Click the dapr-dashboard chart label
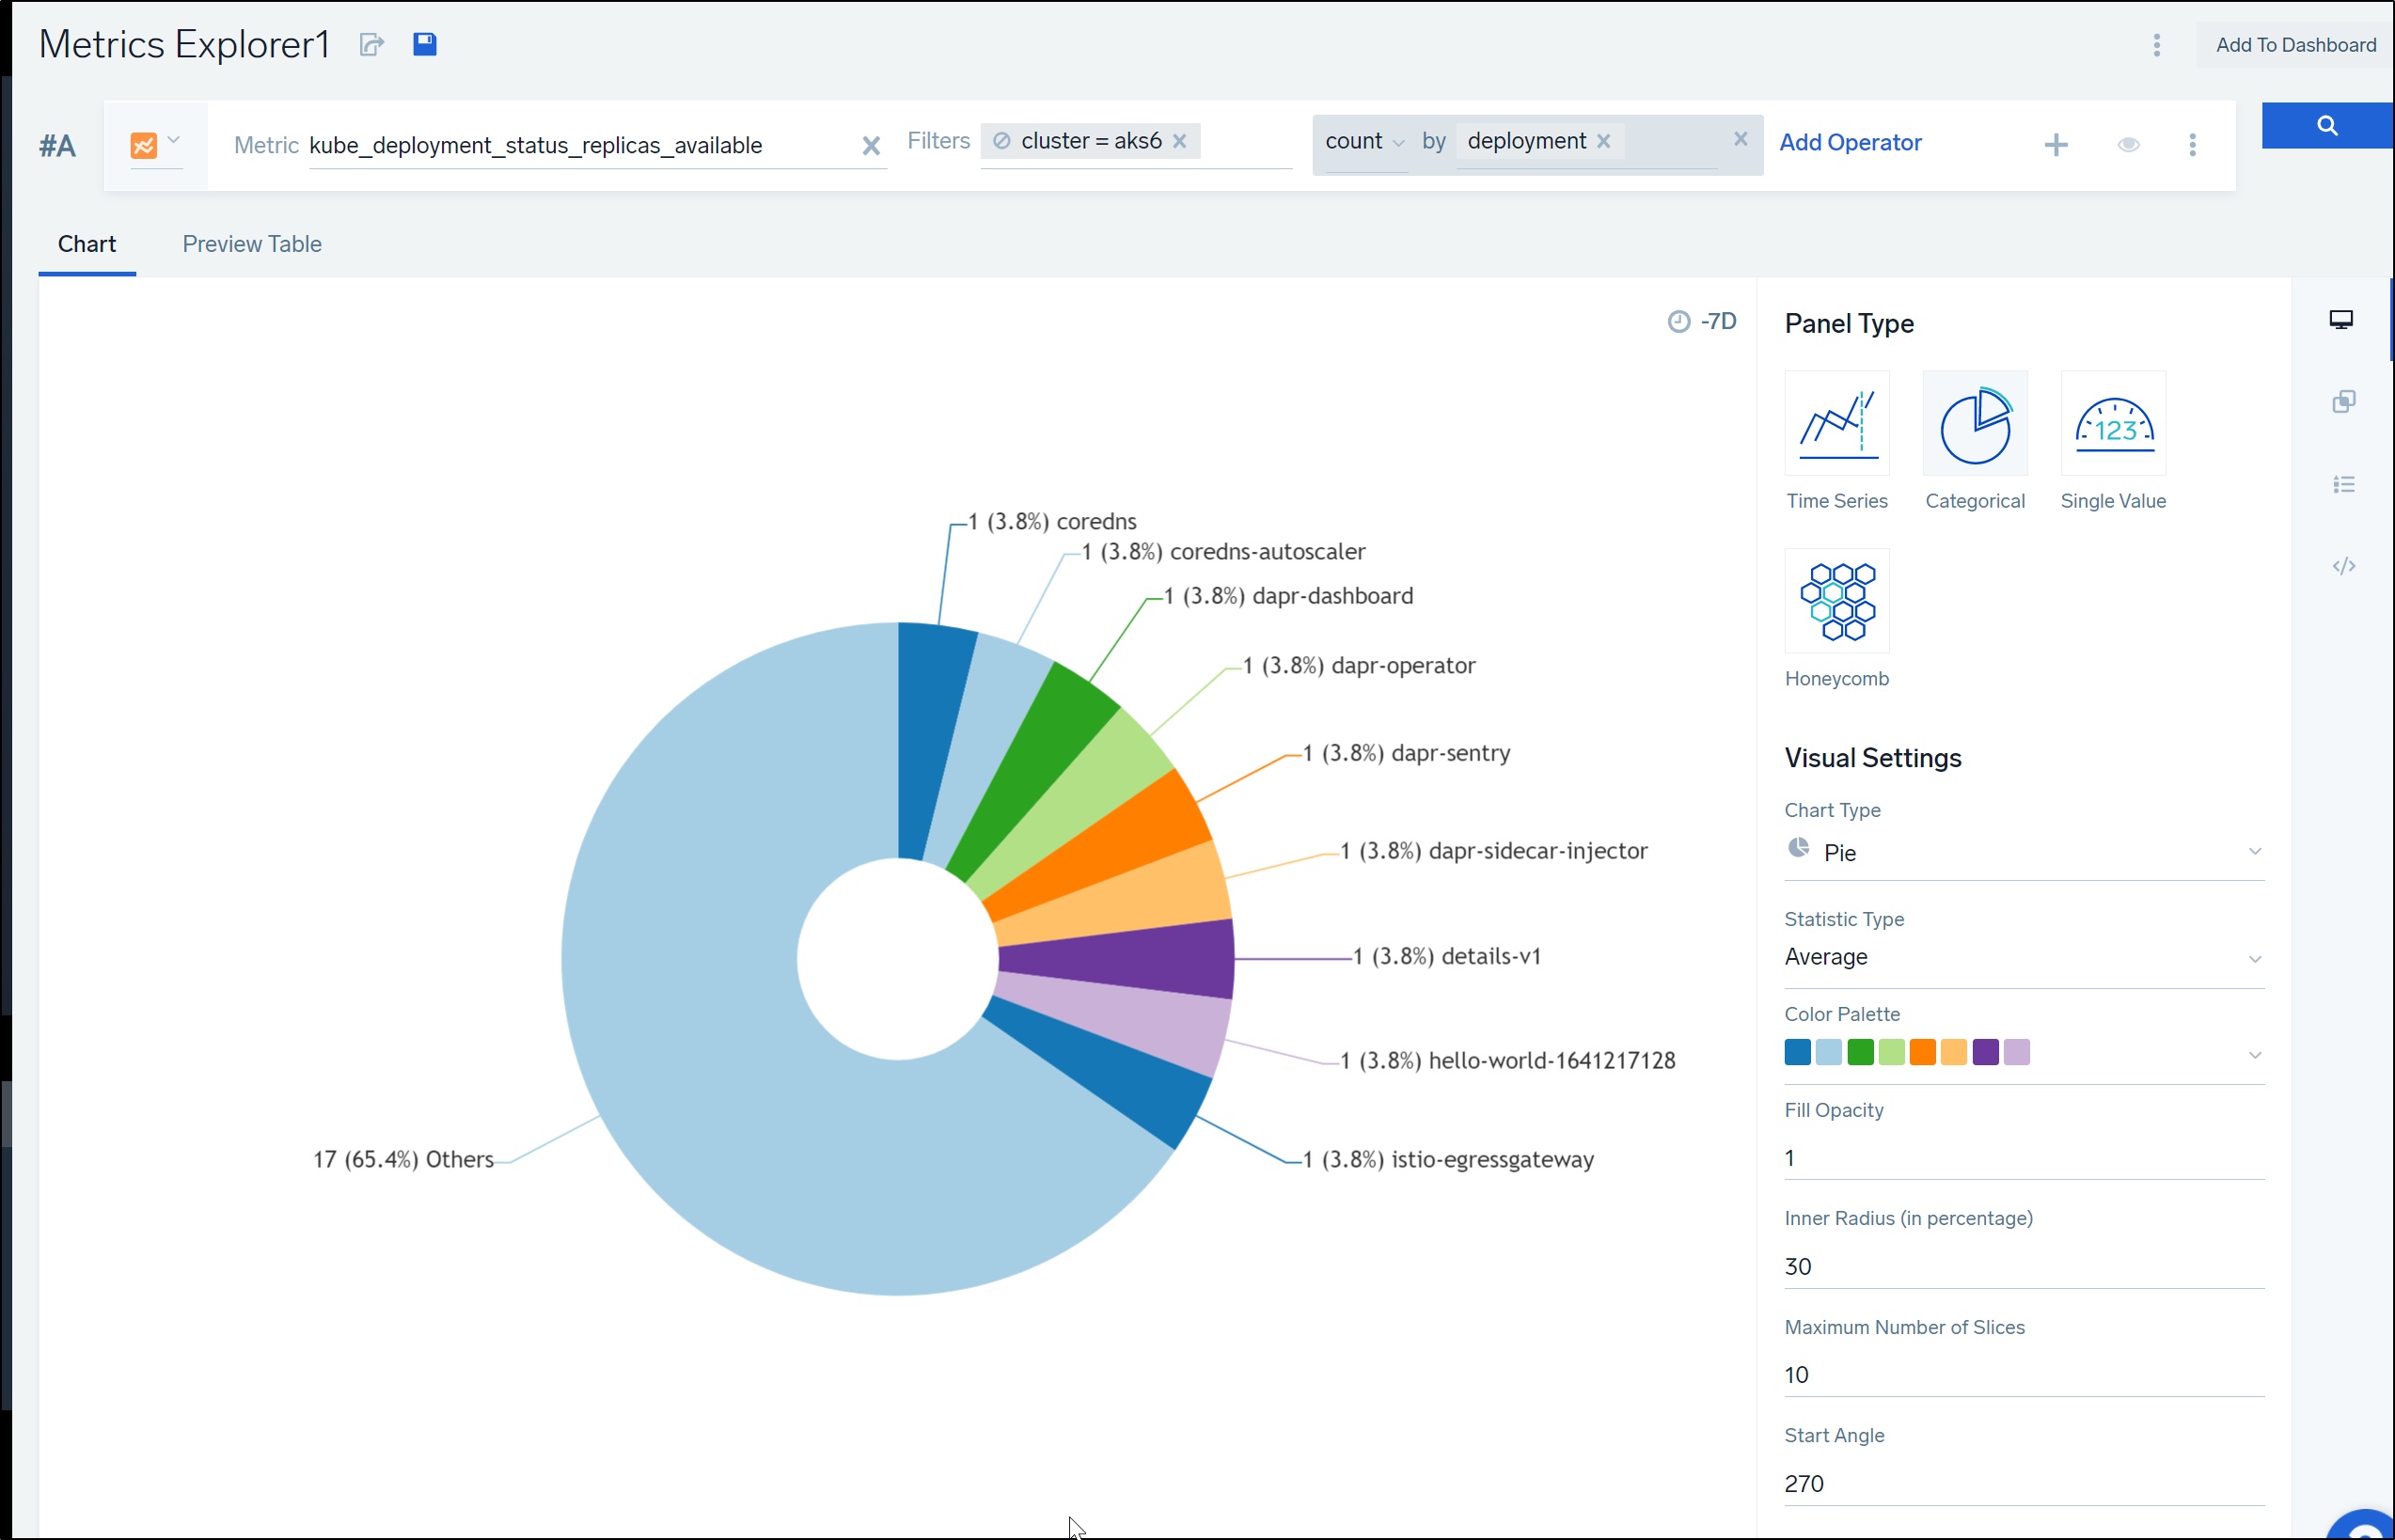The image size is (2395, 1540). pos(1289,597)
